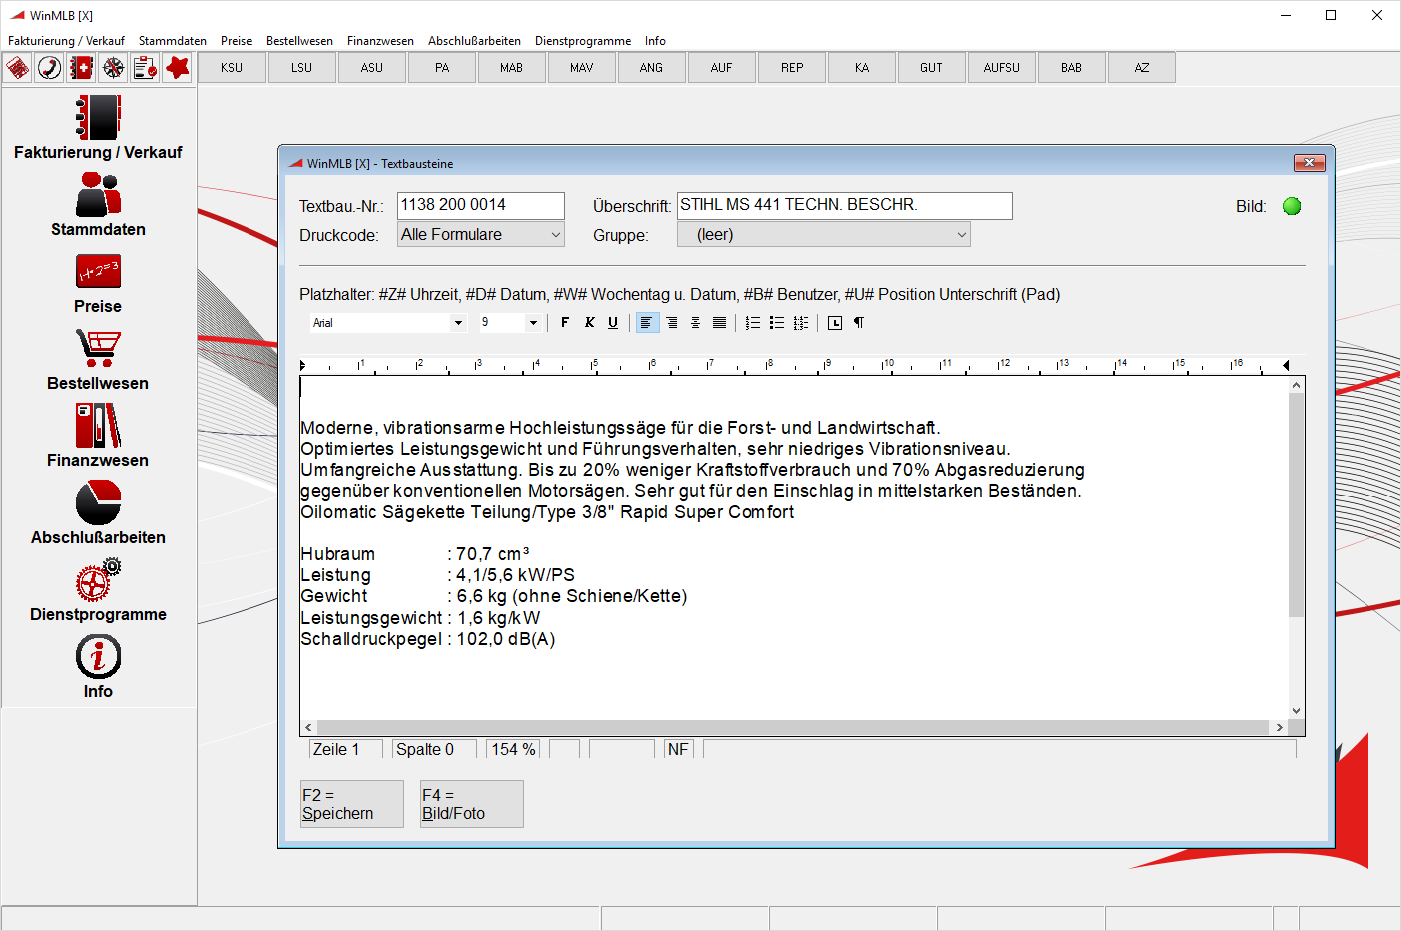The width and height of the screenshot is (1401, 931).
Task: Open the Preise menu in the menu bar
Action: [236, 41]
